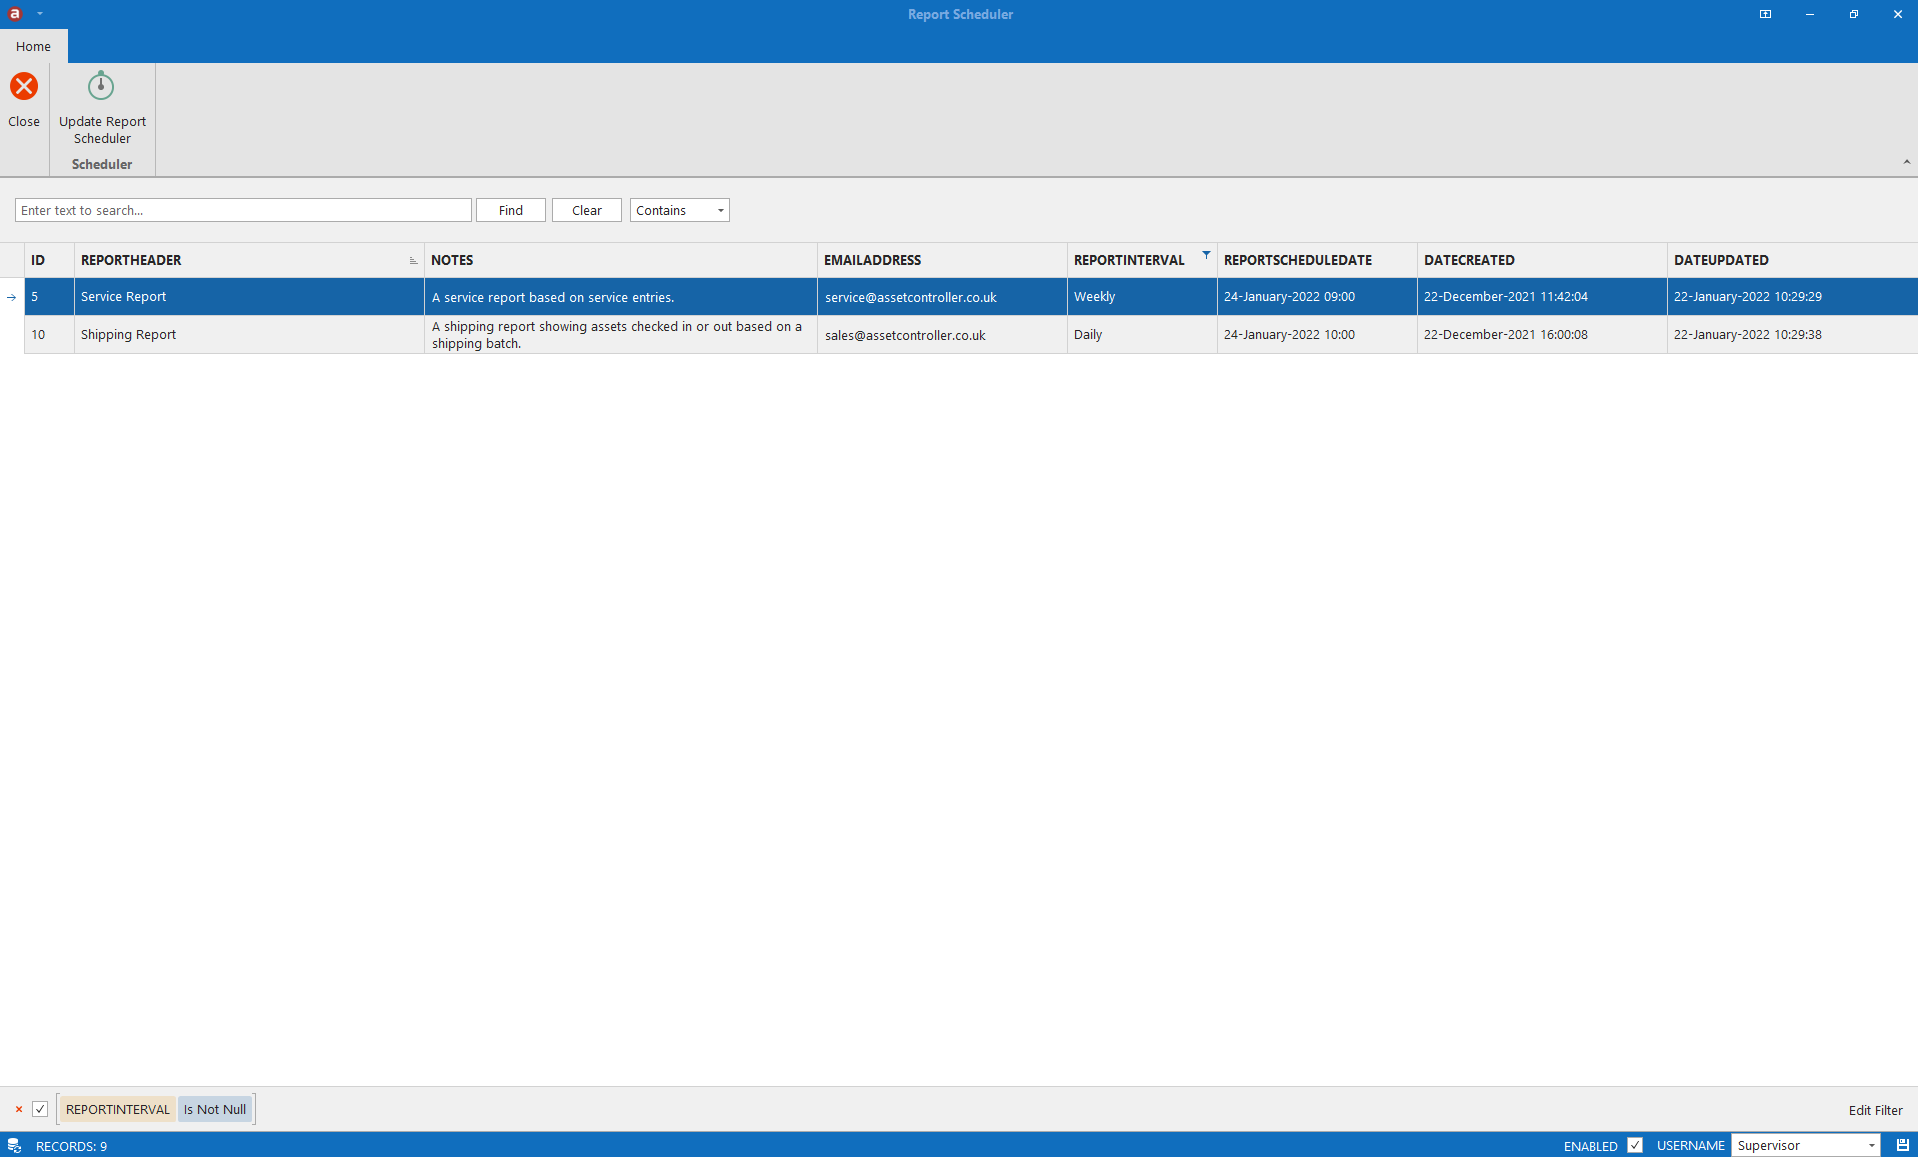The height and width of the screenshot is (1157, 1918).
Task: Click the shipping report notes cell
Action: pos(621,335)
